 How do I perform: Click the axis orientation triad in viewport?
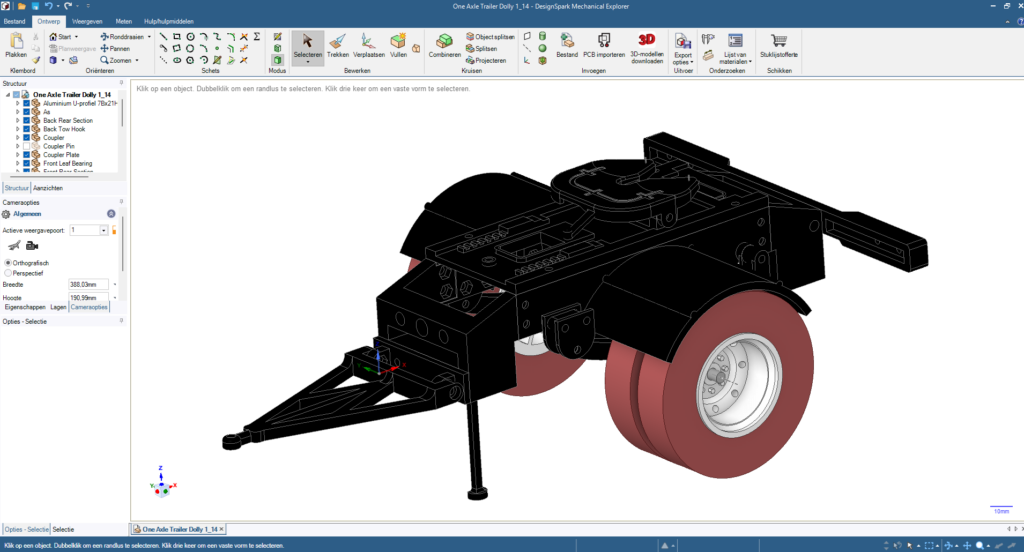pyautogui.click(x=163, y=482)
